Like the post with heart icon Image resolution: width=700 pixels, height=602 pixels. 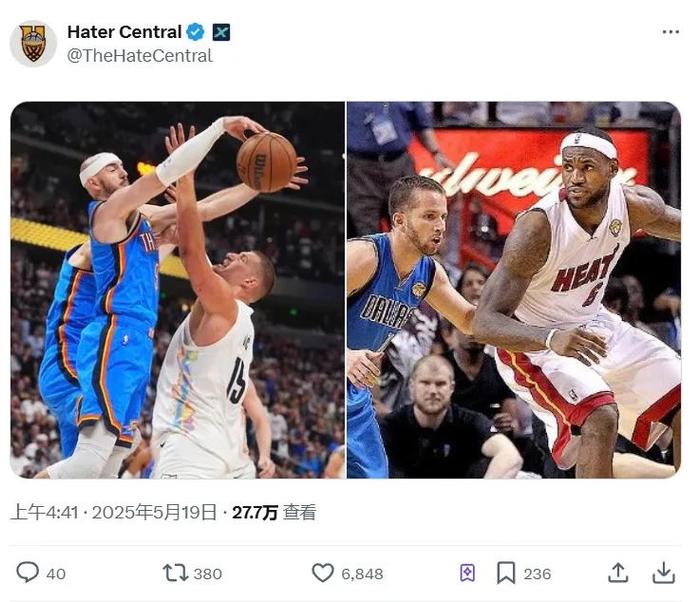point(322,573)
